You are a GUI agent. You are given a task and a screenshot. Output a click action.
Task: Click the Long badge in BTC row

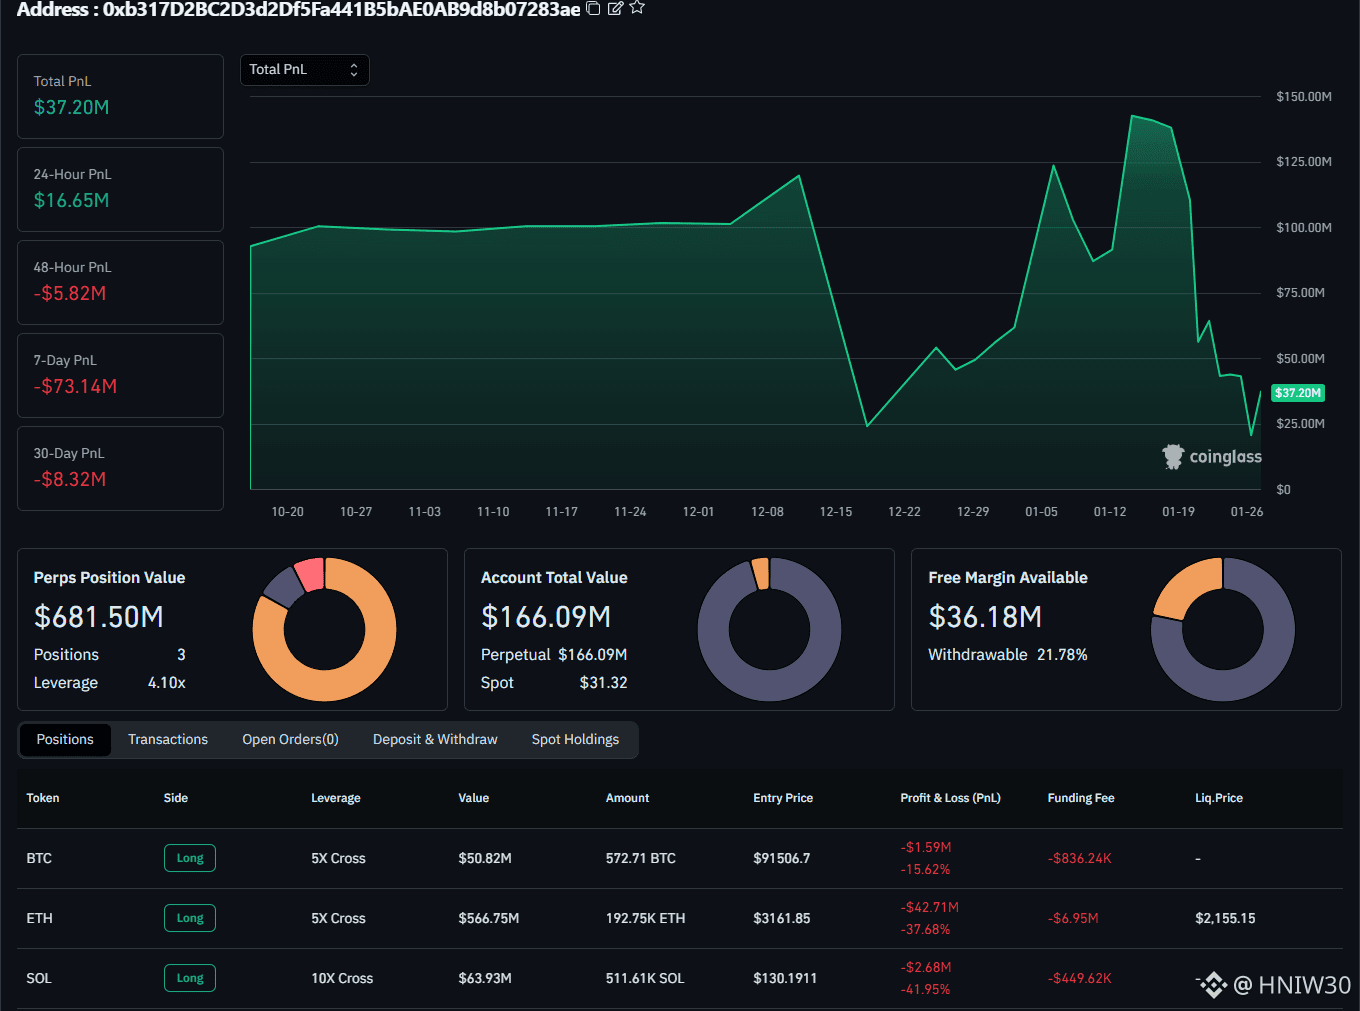click(190, 858)
